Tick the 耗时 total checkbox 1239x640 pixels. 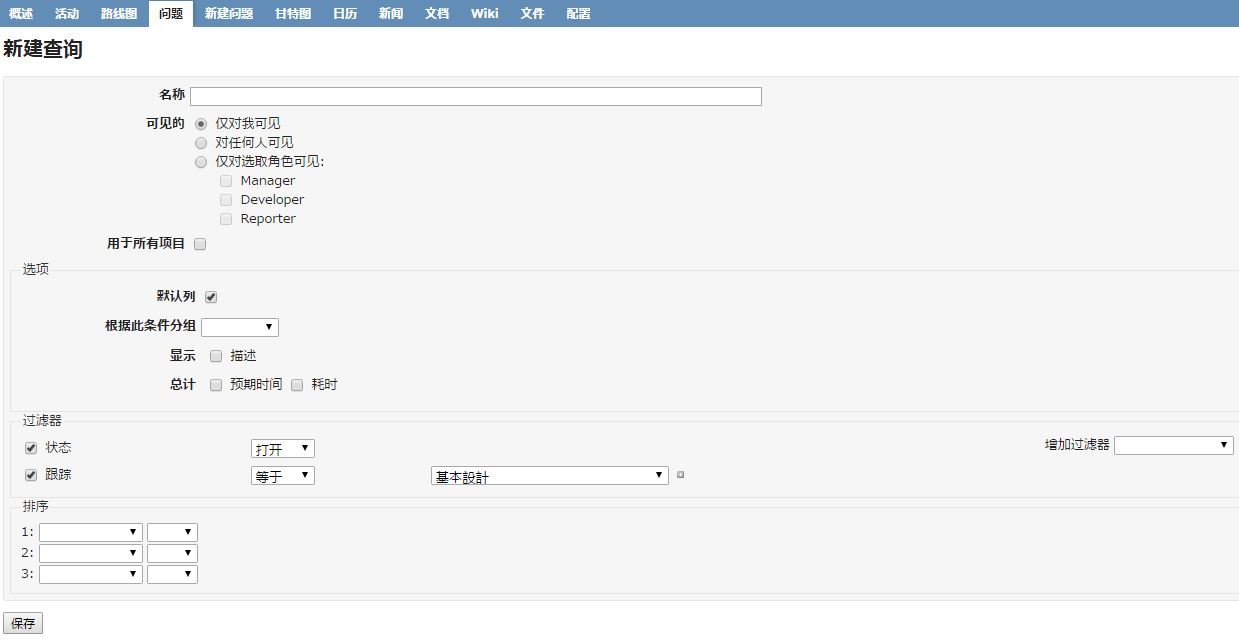pos(297,385)
